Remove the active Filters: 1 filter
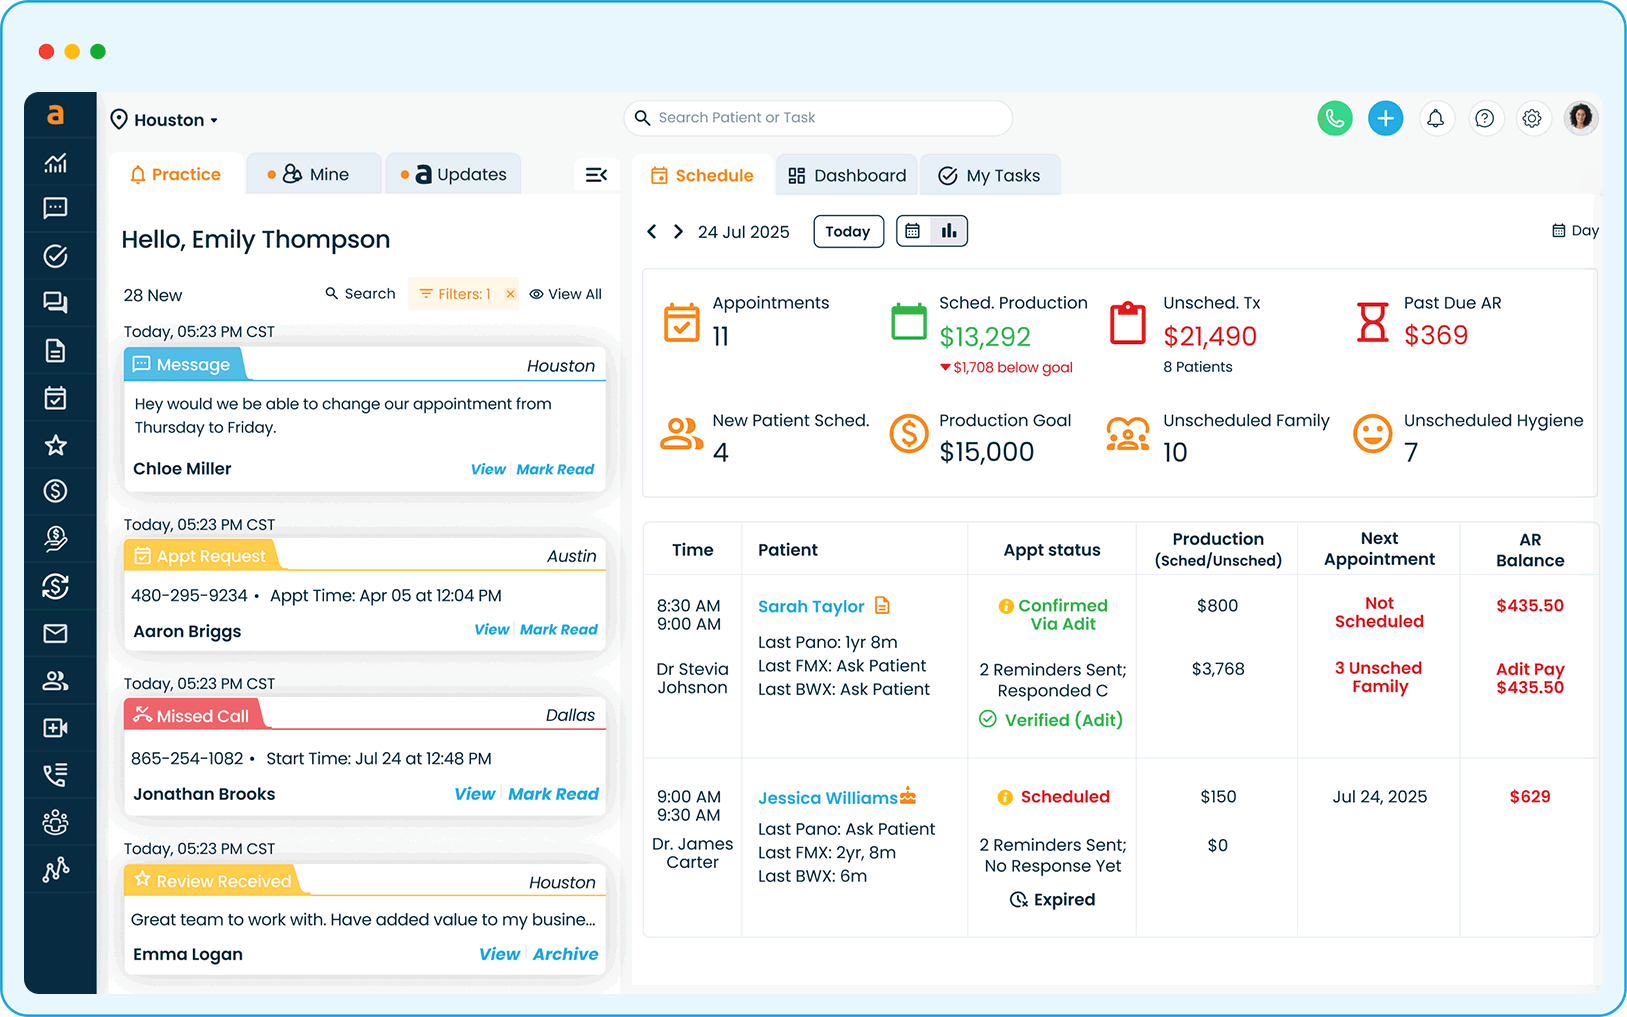The image size is (1627, 1017). [x=510, y=294]
